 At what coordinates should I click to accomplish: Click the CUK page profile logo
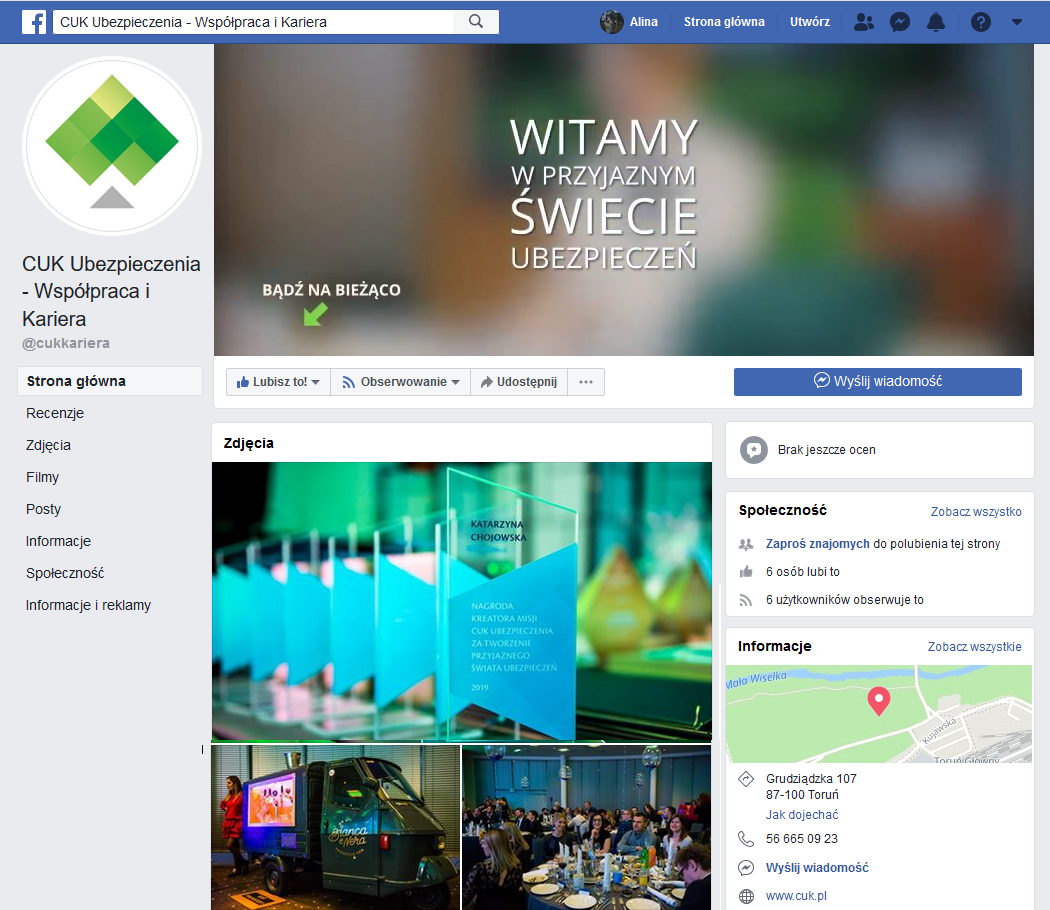(x=112, y=145)
